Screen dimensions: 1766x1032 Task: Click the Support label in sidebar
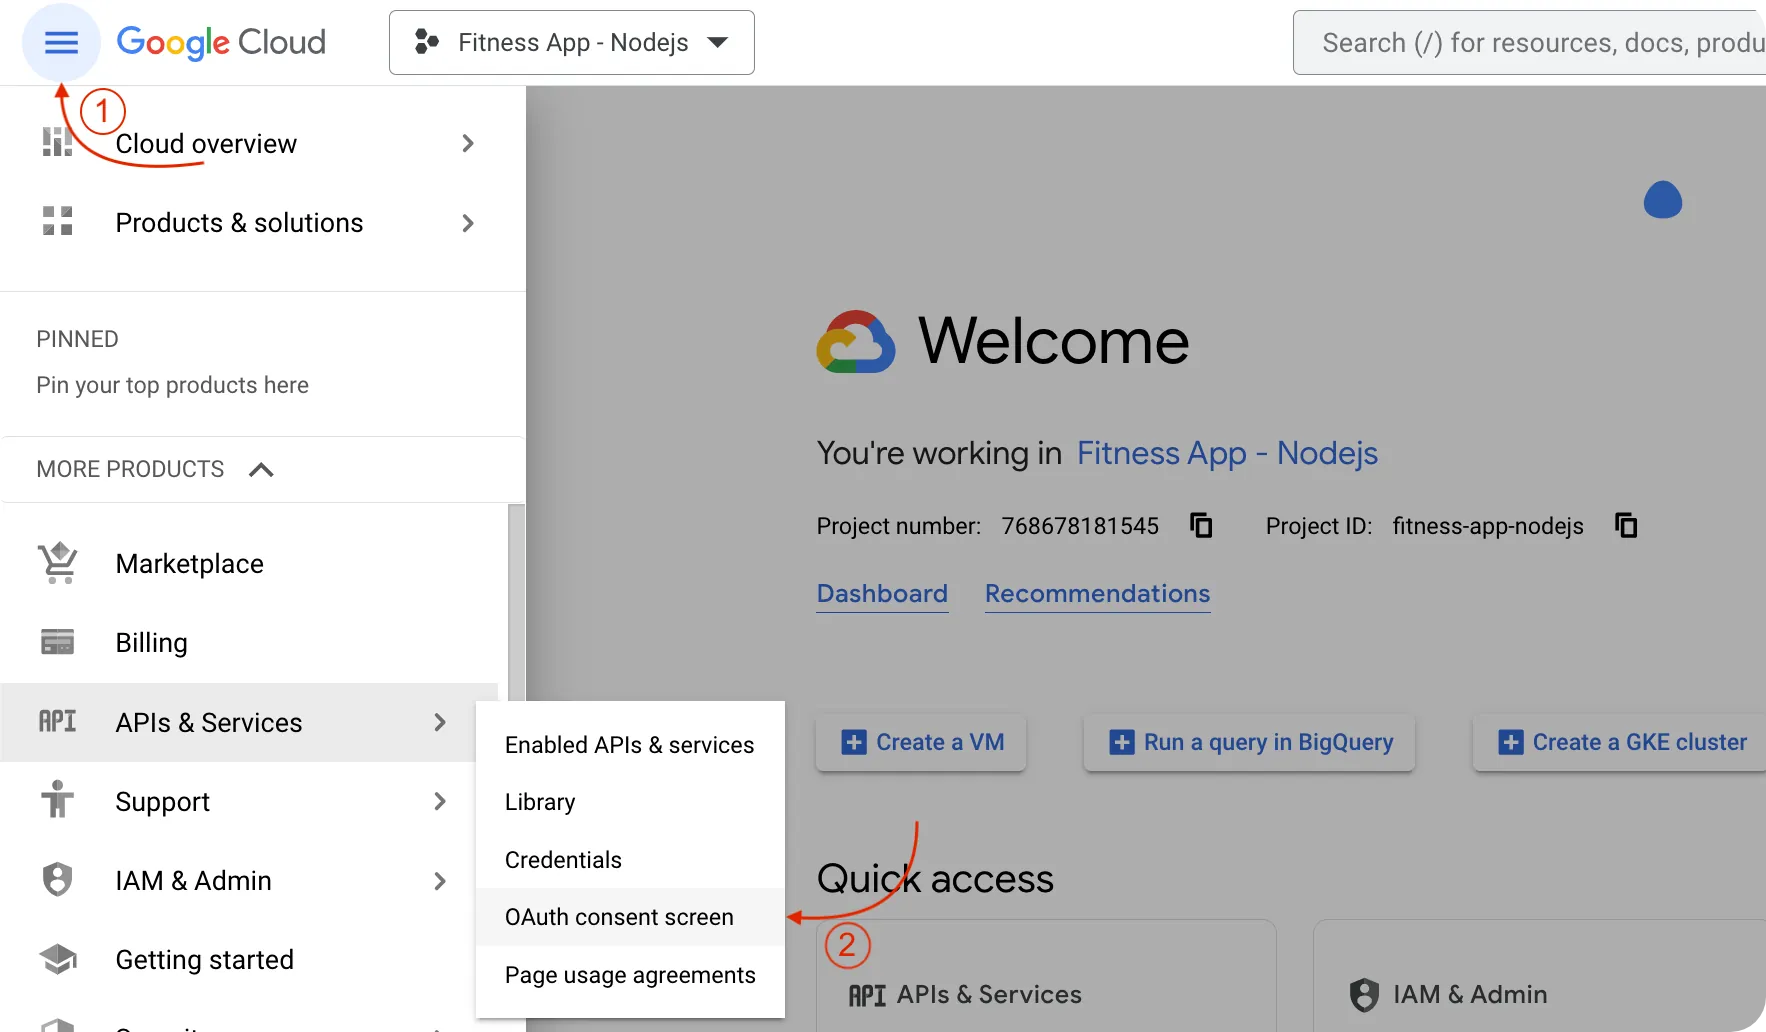click(x=162, y=802)
